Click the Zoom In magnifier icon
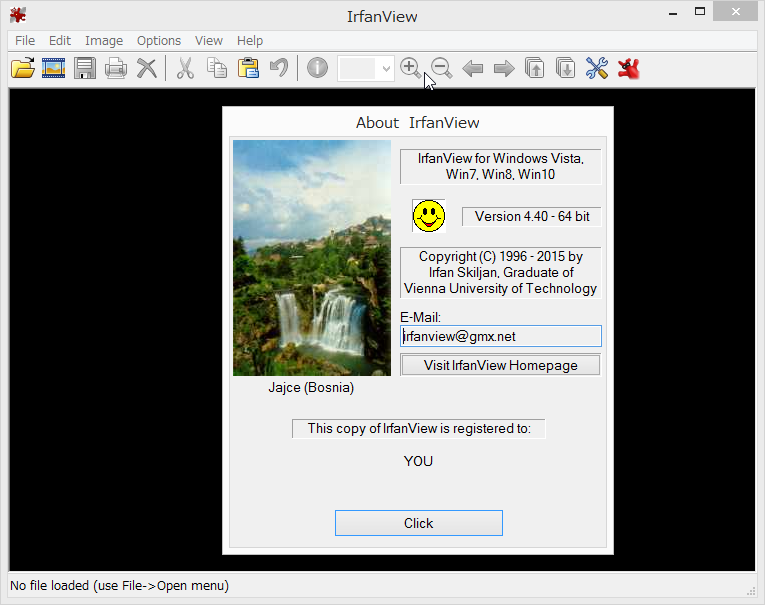Viewport: 765px width, 605px height. pos(410,68)
